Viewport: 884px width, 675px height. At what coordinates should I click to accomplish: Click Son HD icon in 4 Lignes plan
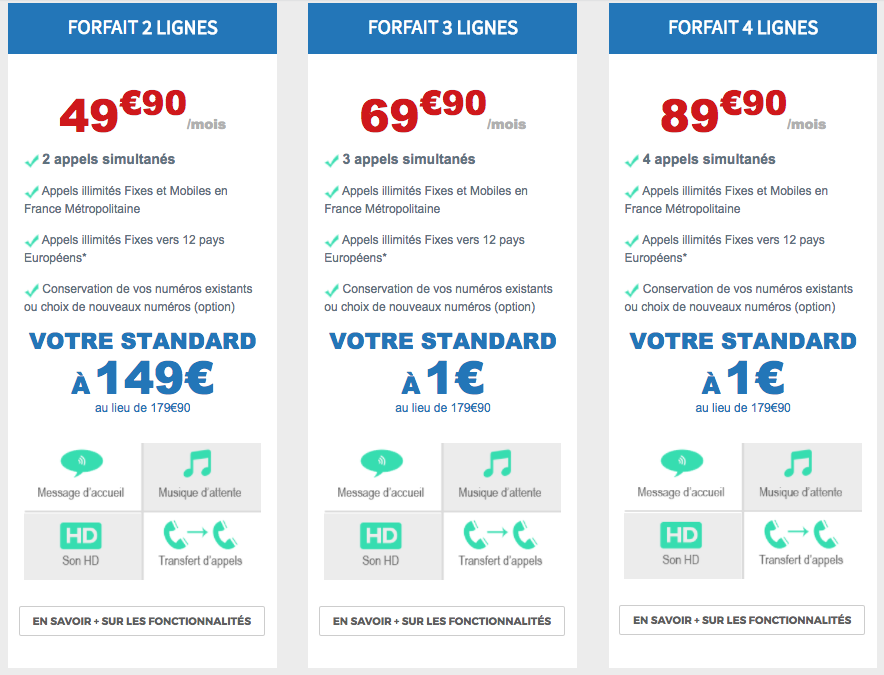pyautogui.click(x=681, y=535)
